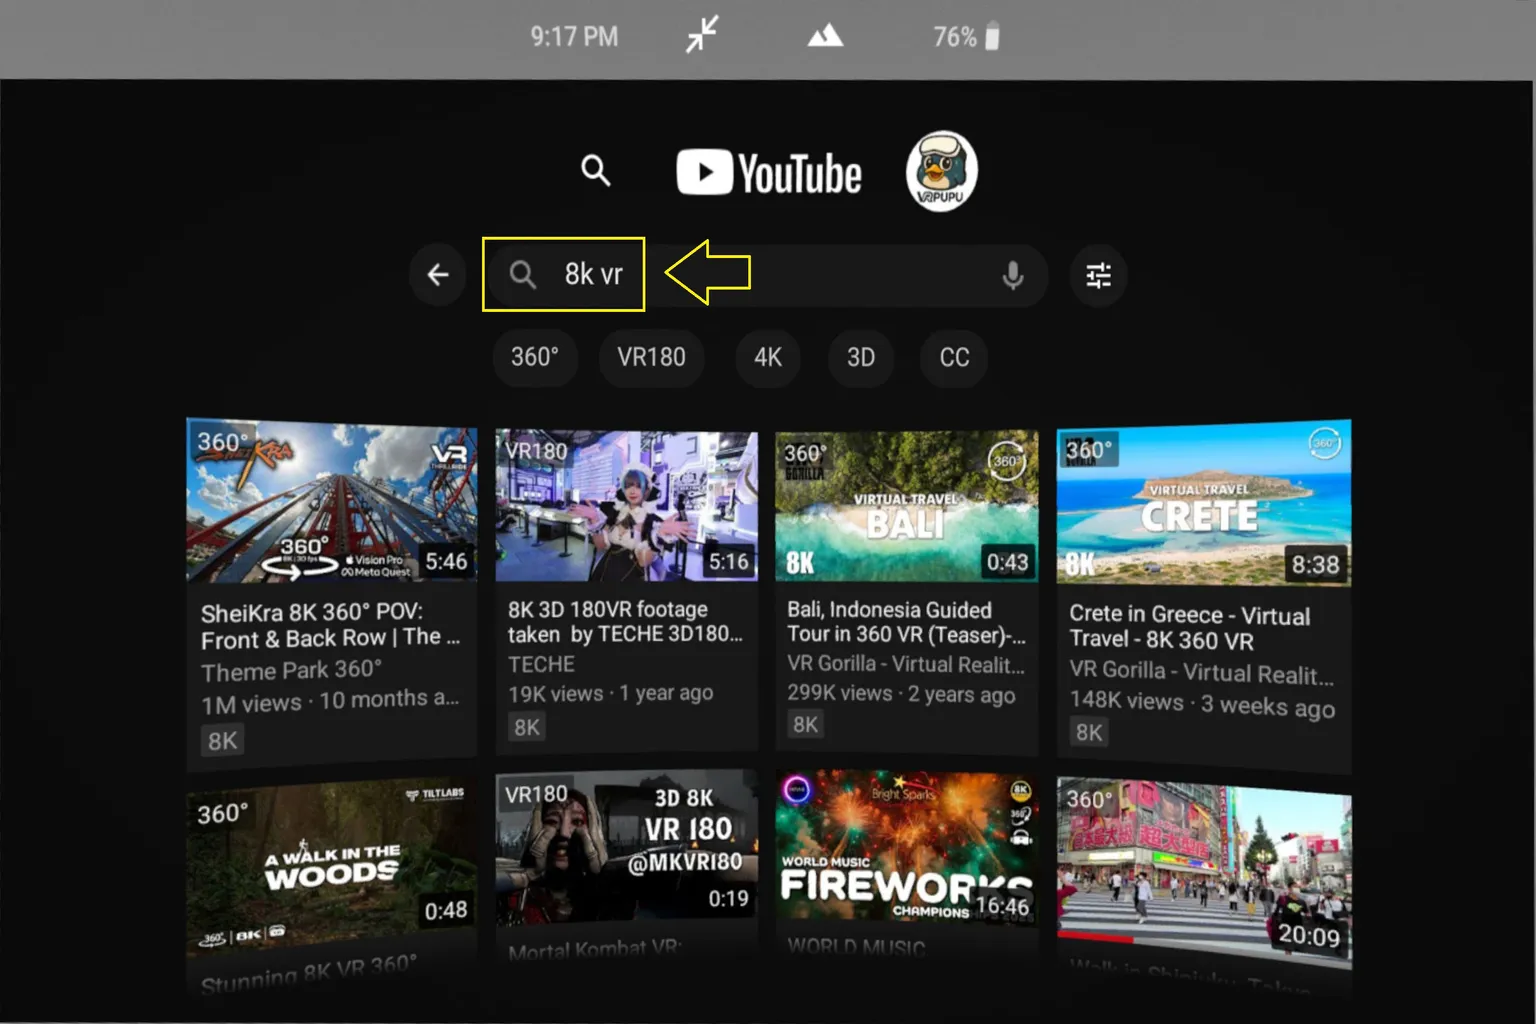Open the TECHE channel name
This screenshot has height=1024, width=1536.
tap(541, 665)
